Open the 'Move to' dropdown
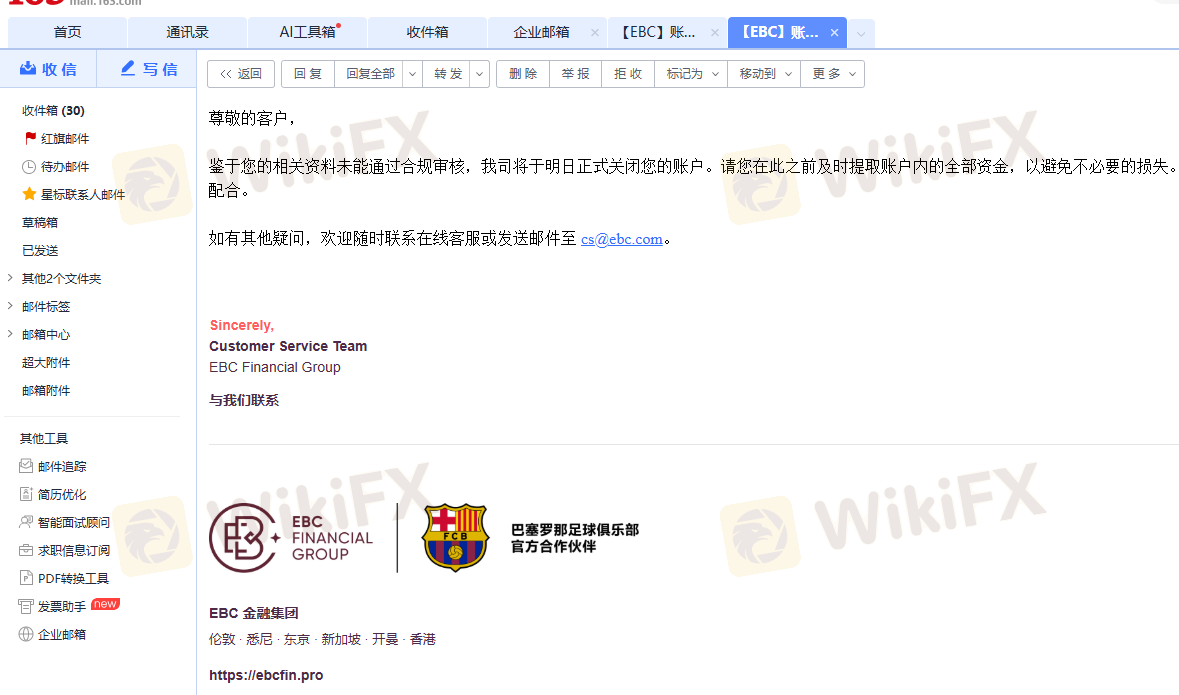Screen dimensions: 1179x695 (x=764, y=74)
